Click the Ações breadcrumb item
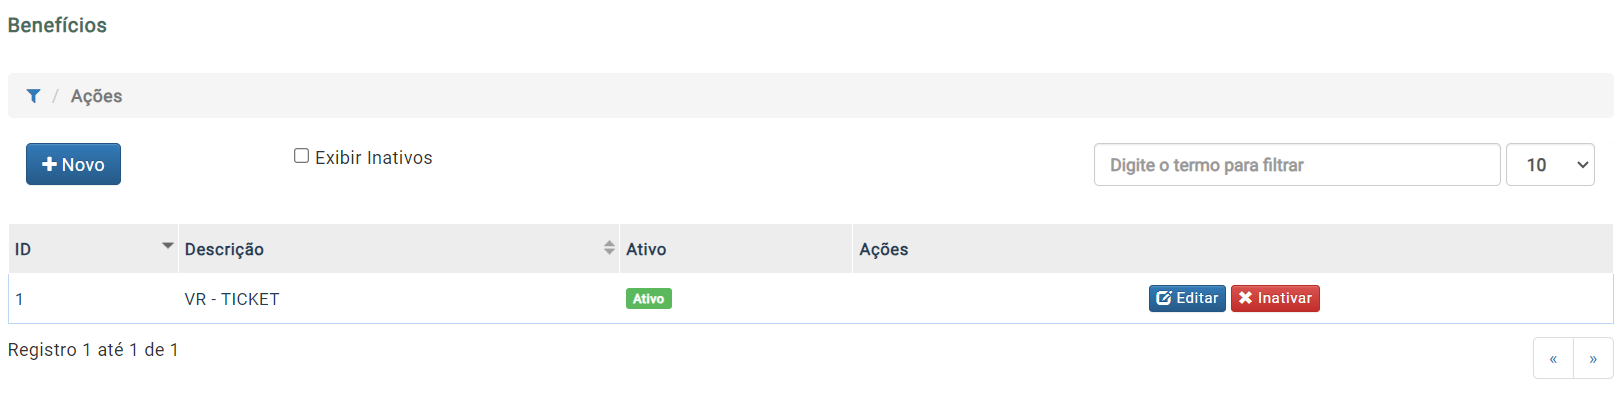 (x=96, y=96)
